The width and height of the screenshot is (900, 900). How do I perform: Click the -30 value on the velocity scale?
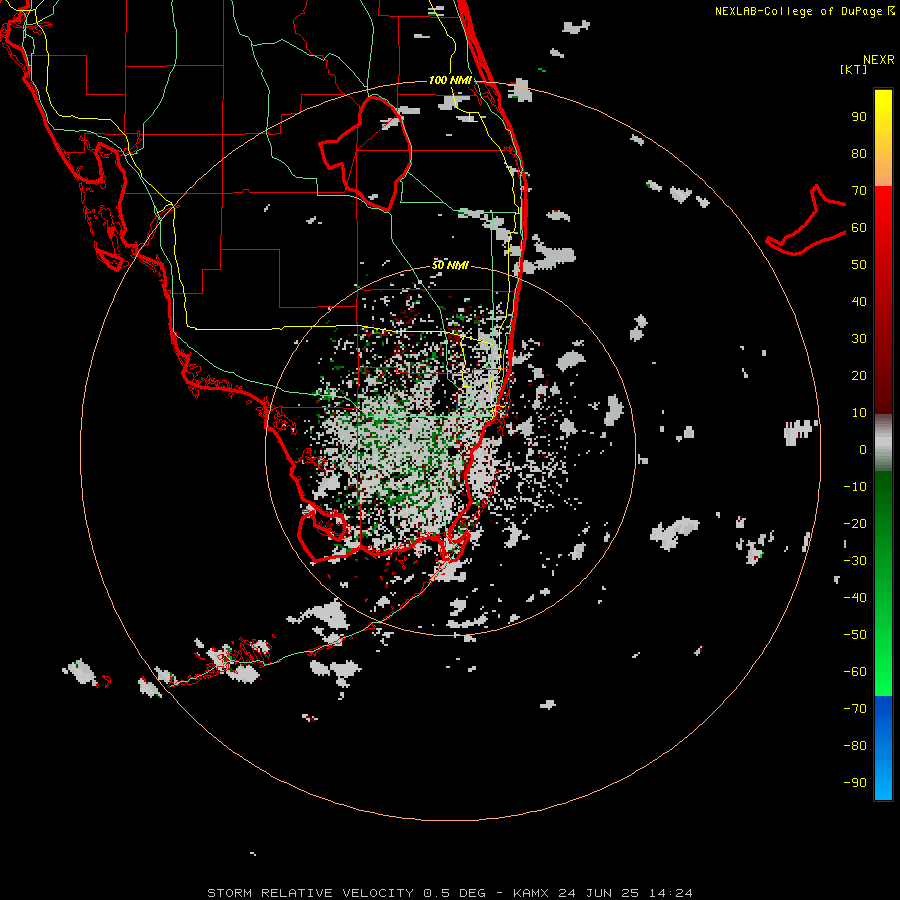click(x=855, y=561)
